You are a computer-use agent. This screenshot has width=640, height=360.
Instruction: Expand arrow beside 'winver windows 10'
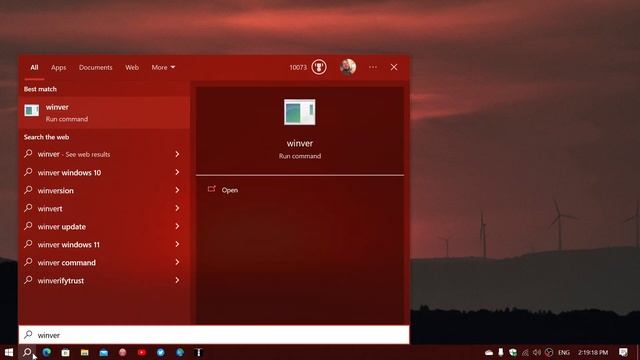click(177, 172)
